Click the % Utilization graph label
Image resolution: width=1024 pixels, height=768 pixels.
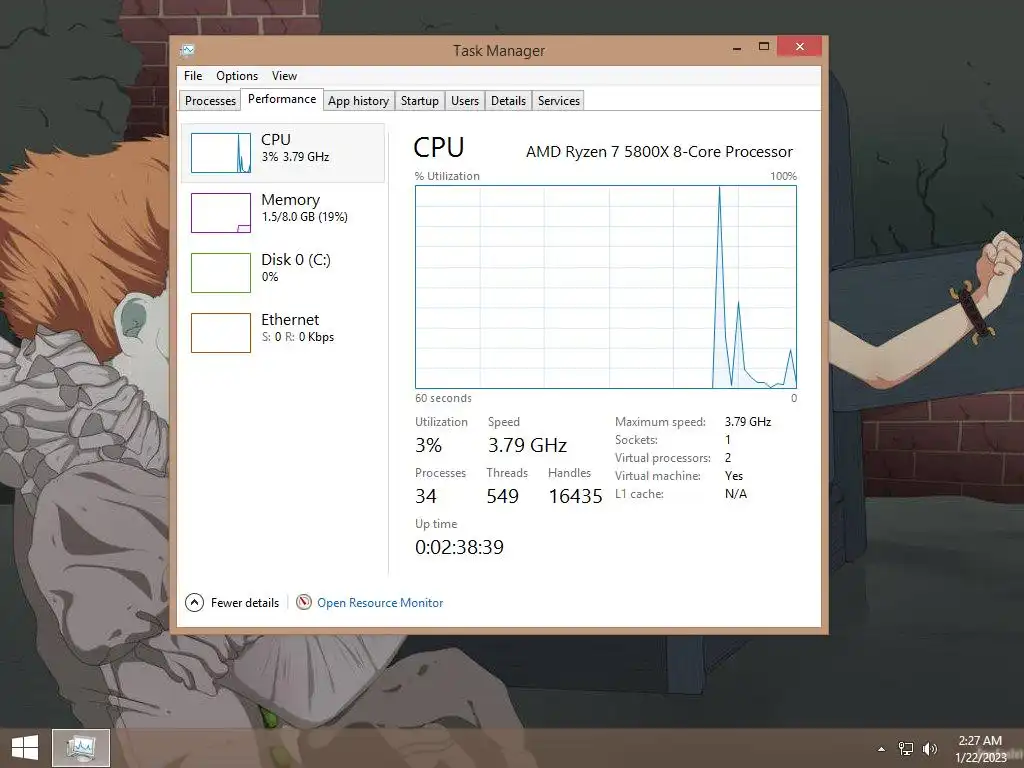(x=447, y=176)
